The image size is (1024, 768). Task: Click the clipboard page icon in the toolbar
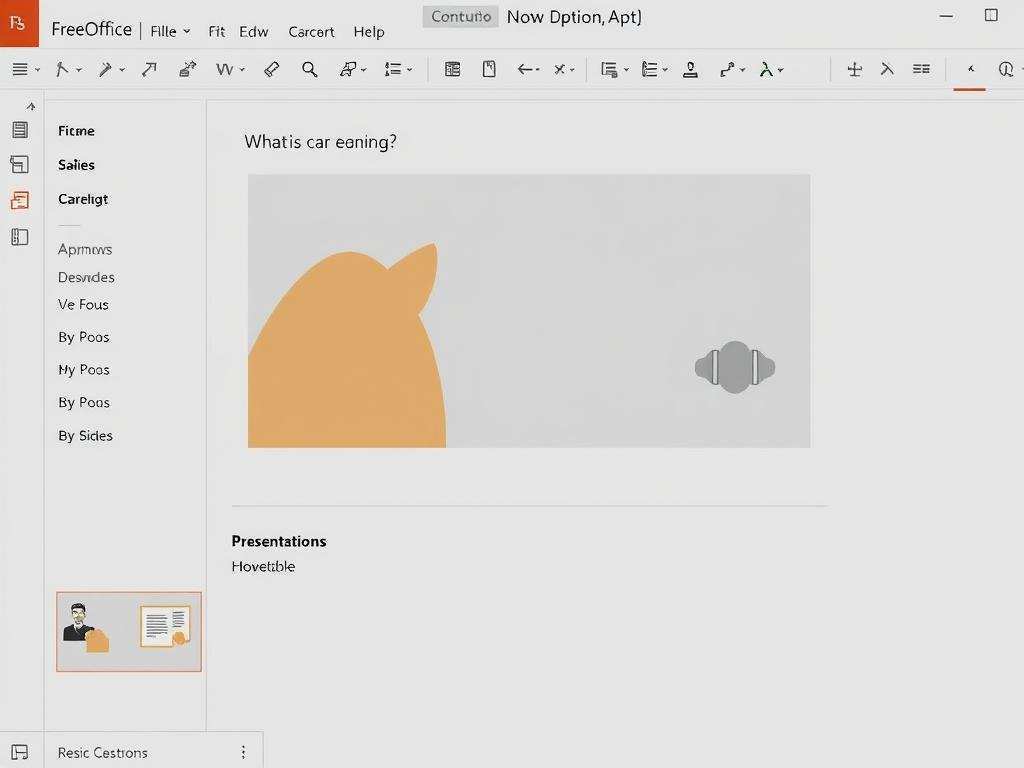(x=489, y=69)
